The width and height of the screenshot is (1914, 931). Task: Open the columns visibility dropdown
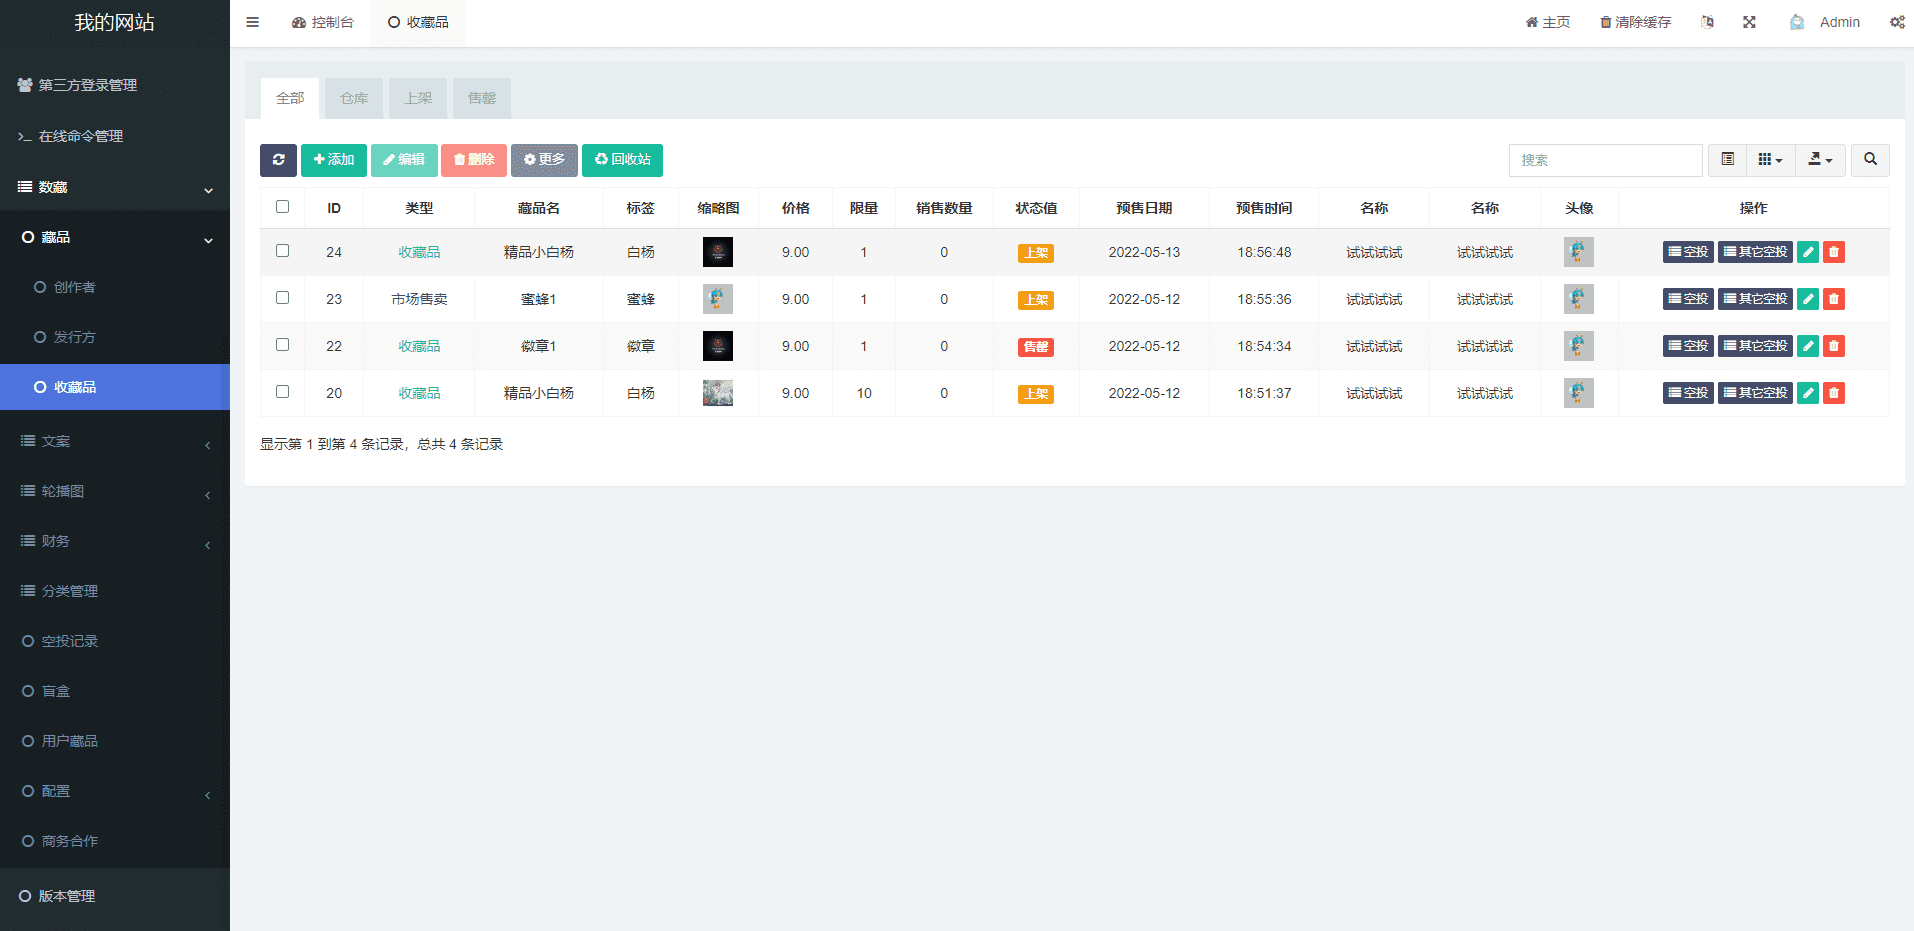click(1770, 160)
